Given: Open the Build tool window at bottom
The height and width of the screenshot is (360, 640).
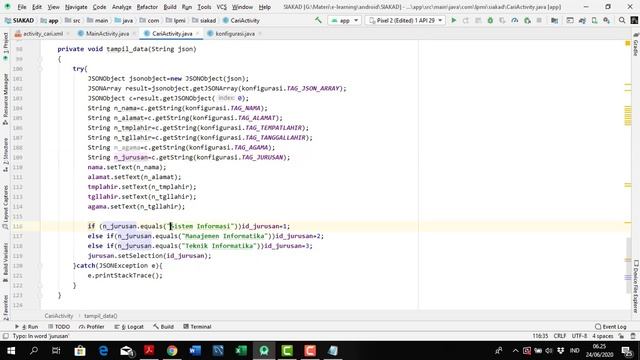Looking at the screenshot, I should click(x=163, y=327).
